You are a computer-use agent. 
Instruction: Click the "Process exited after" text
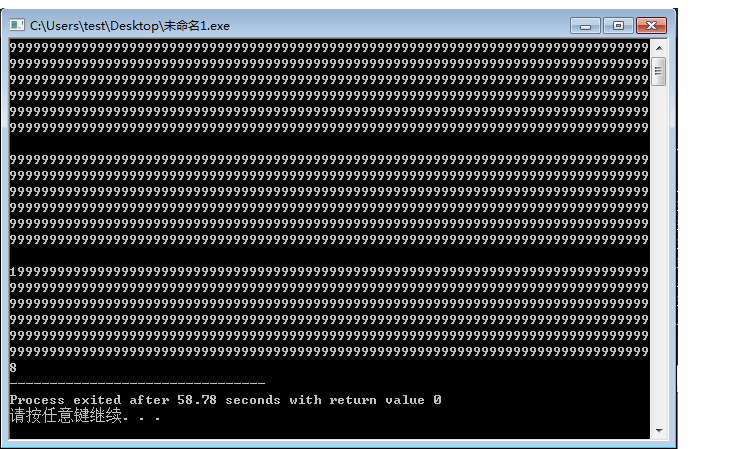point(65,400)
